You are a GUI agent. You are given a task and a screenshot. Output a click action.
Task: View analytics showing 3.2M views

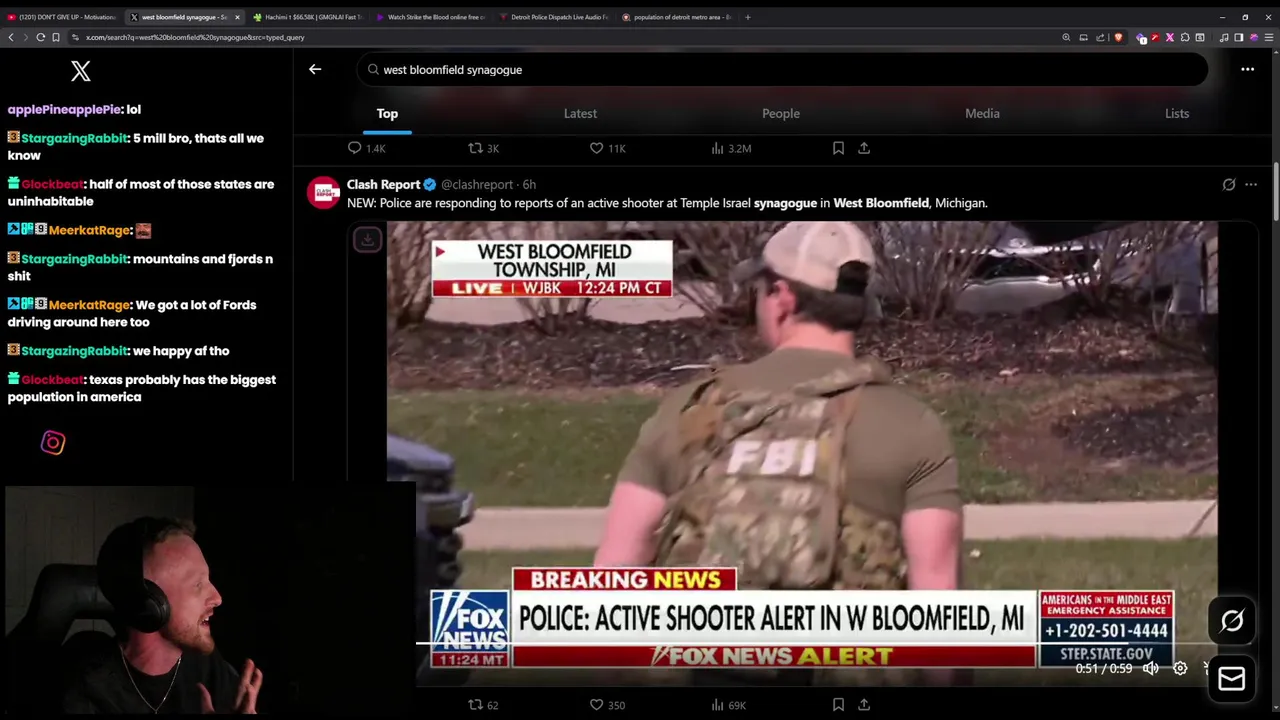click(x=731, y=148)
